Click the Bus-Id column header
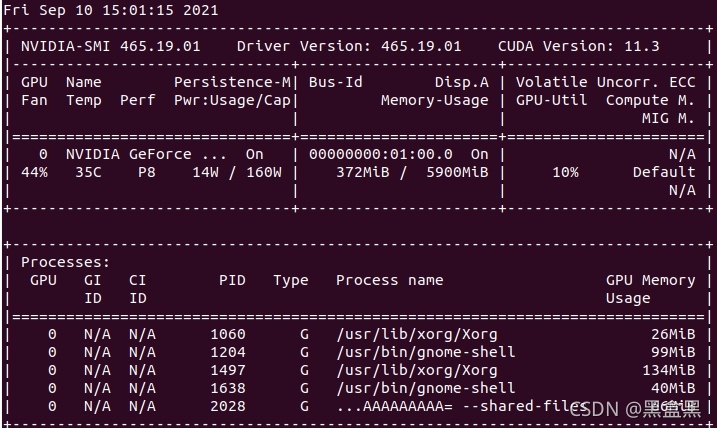The image size is (717, 428). click(x=336, y=82)
